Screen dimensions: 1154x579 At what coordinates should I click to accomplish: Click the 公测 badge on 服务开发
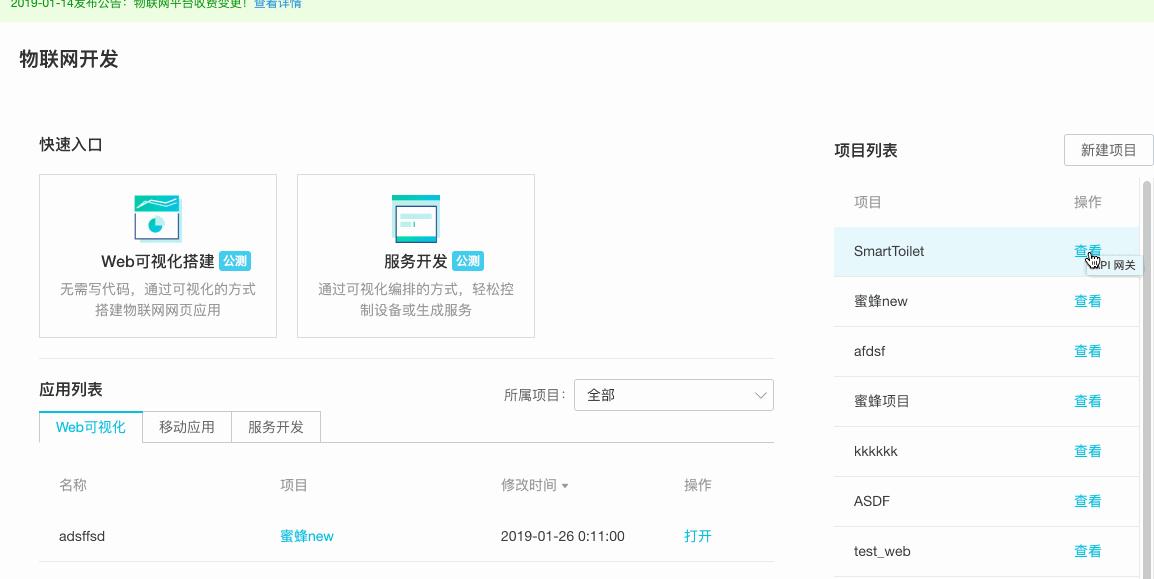tap(466, 261)
